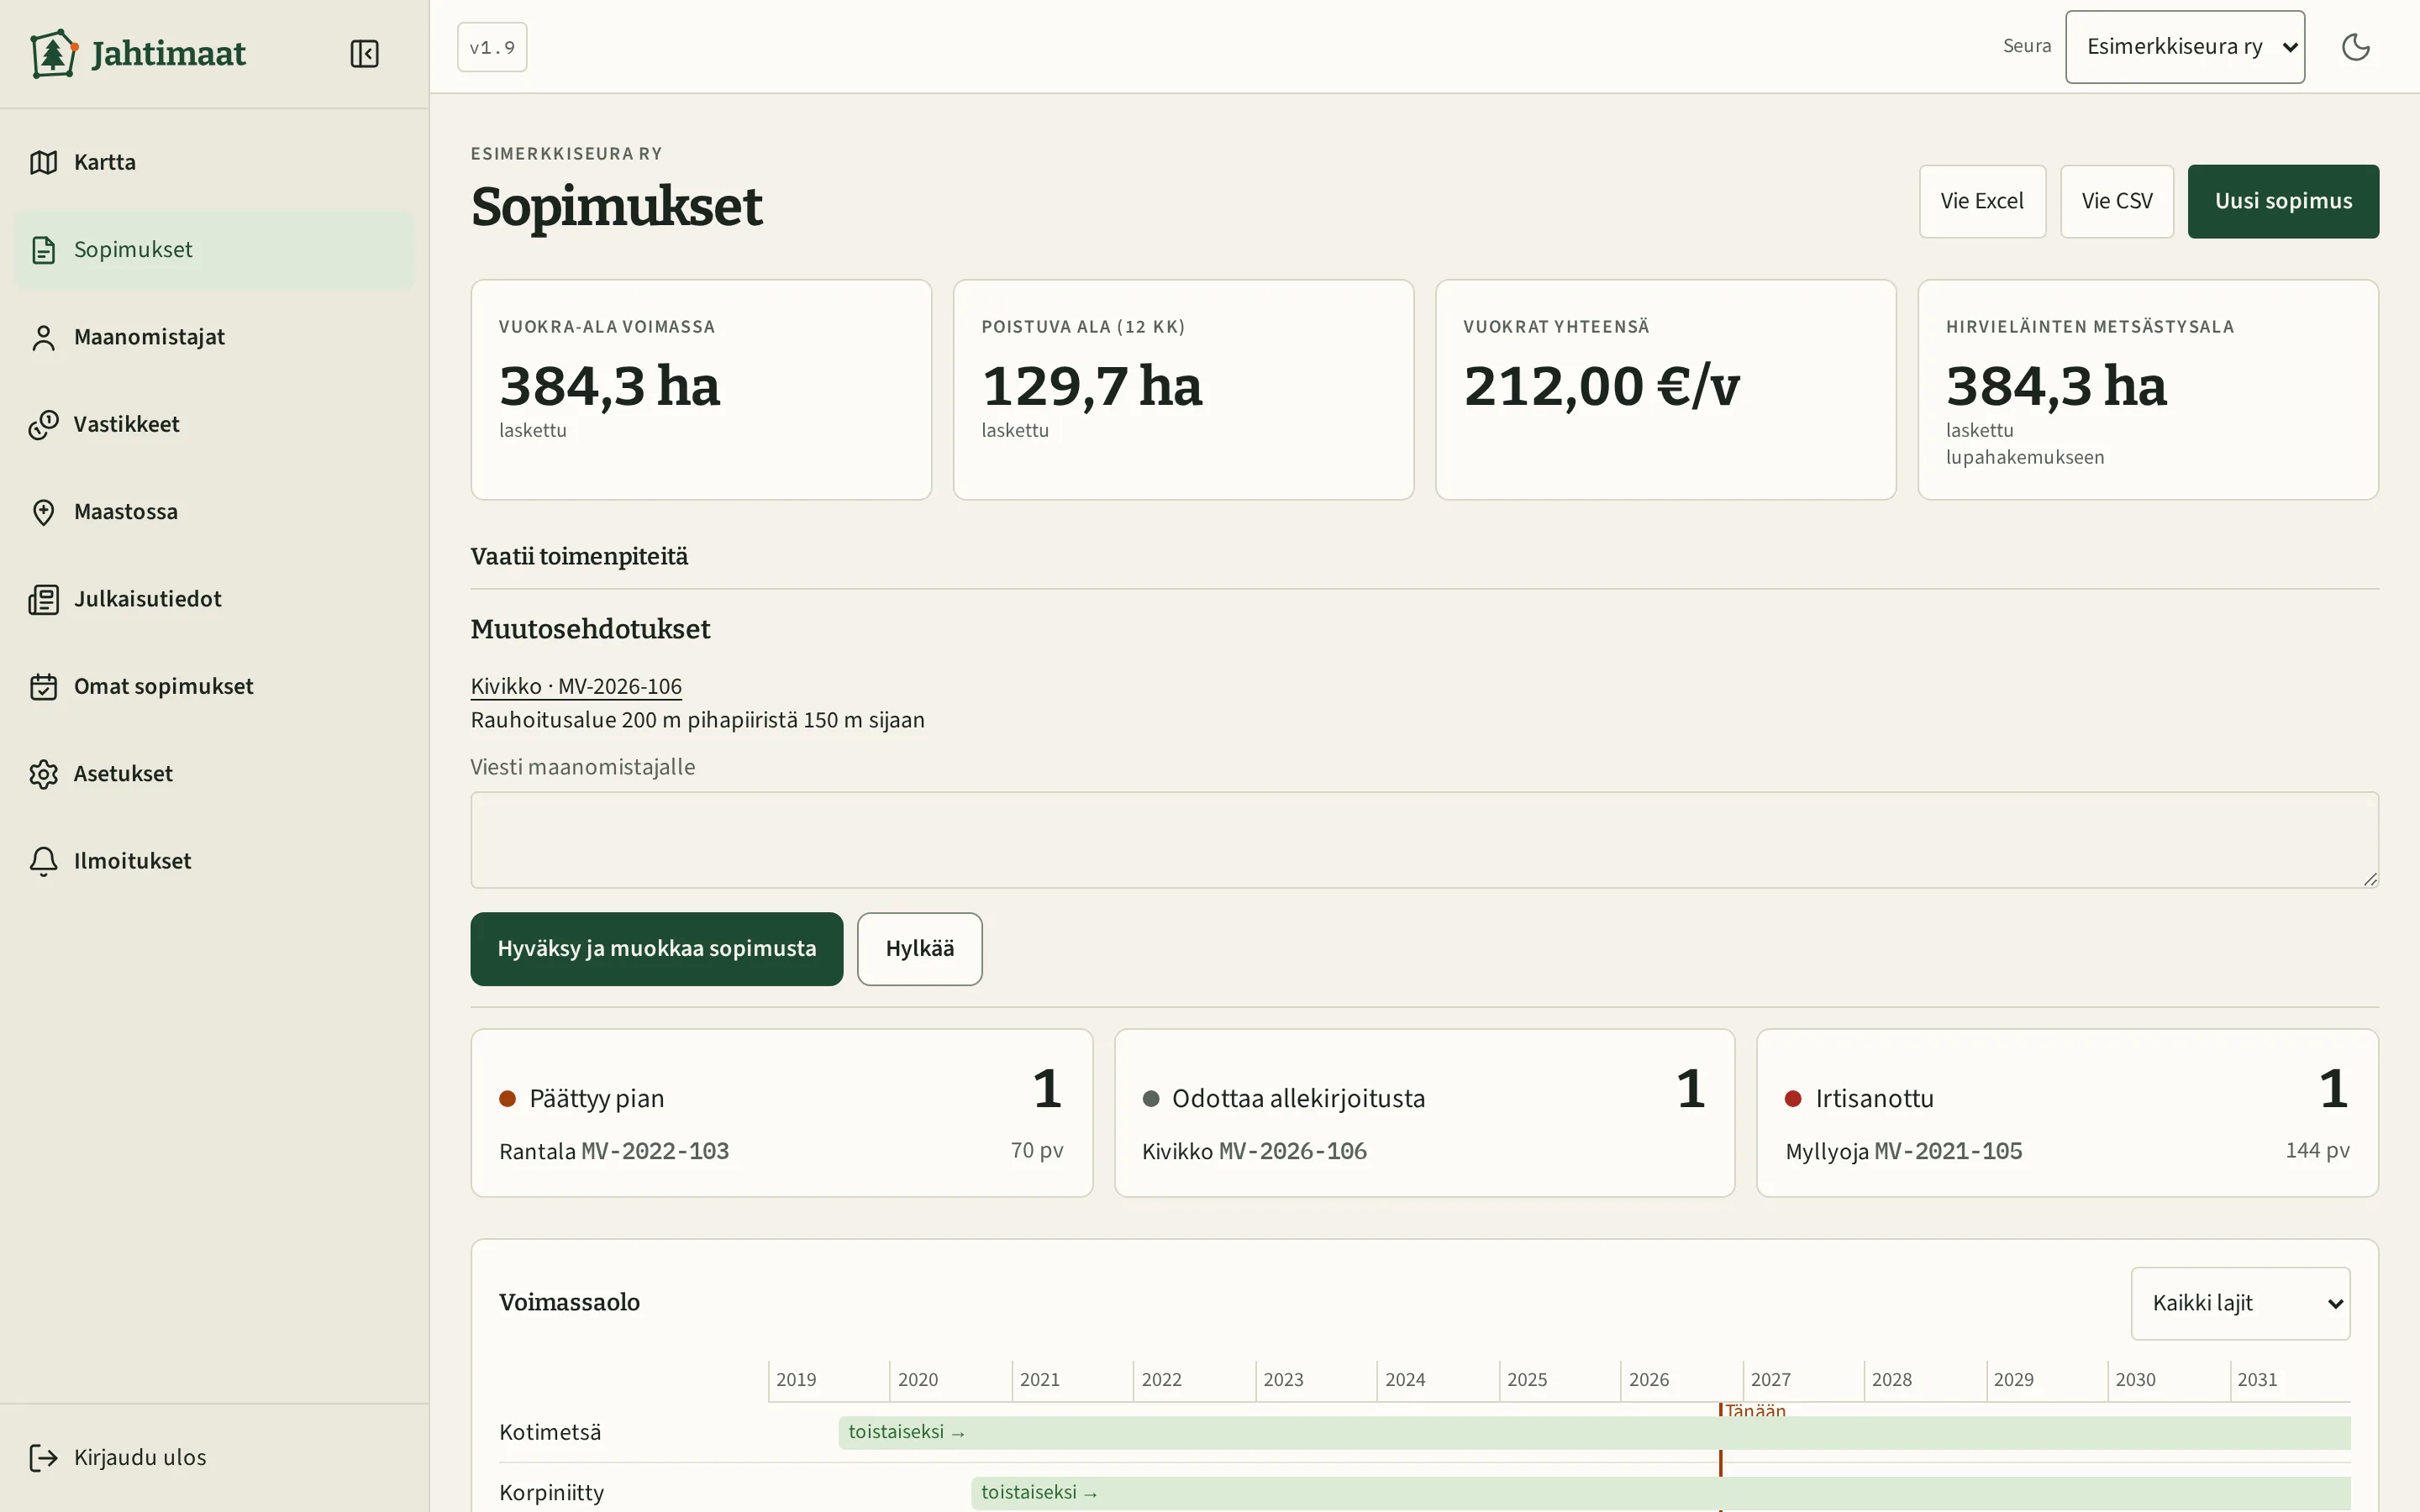This screenshot has height=1512, width=2420.
Task: Toggle dark mode moon icon
Action: point(2355,47)
